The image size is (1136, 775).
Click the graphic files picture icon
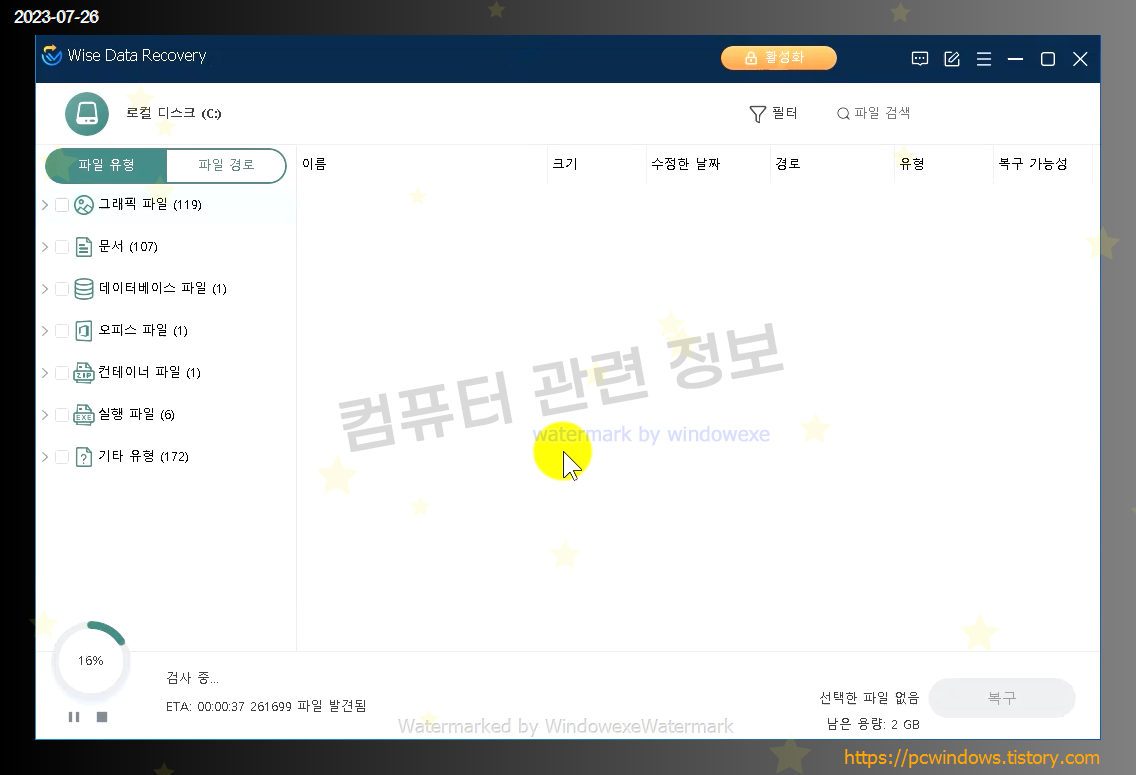click(x=84, y=205)
